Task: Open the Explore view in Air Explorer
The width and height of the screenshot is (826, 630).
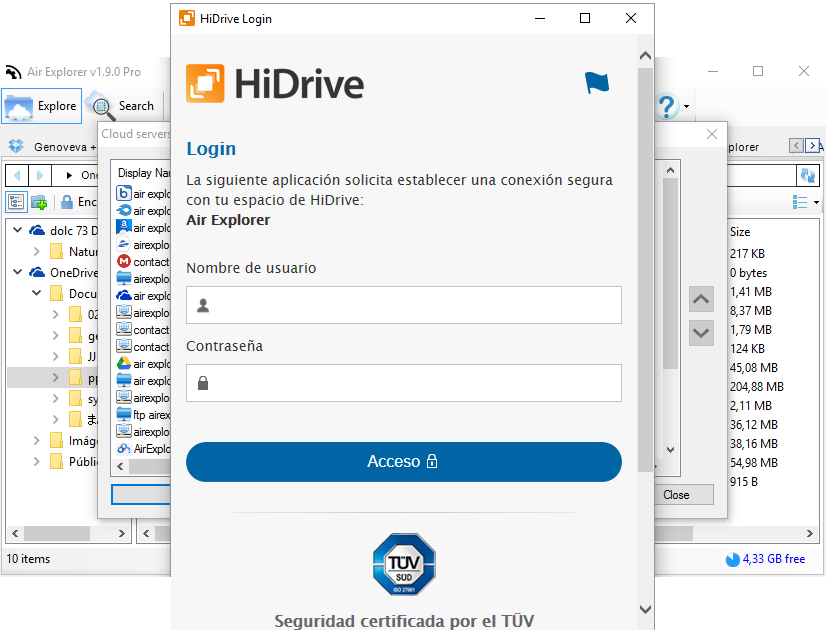Action: click(42, 106)
